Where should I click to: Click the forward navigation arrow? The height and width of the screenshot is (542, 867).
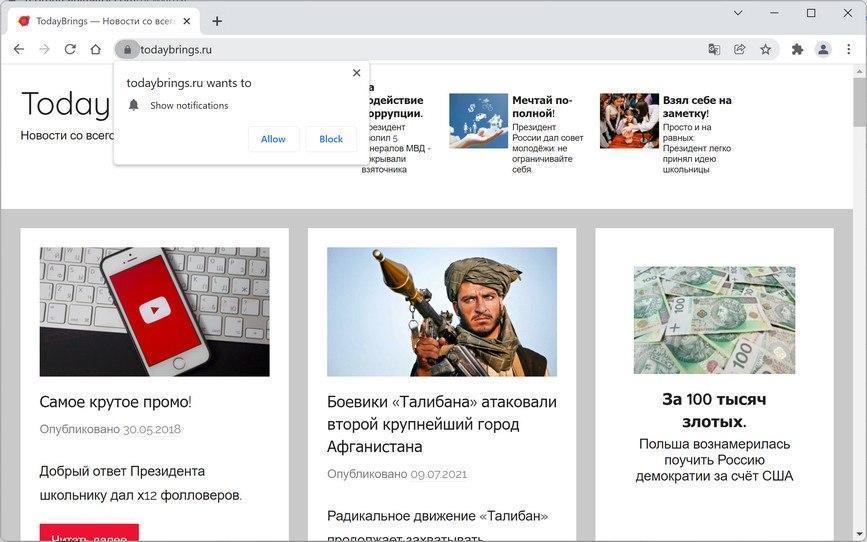[x=44, y=49]
